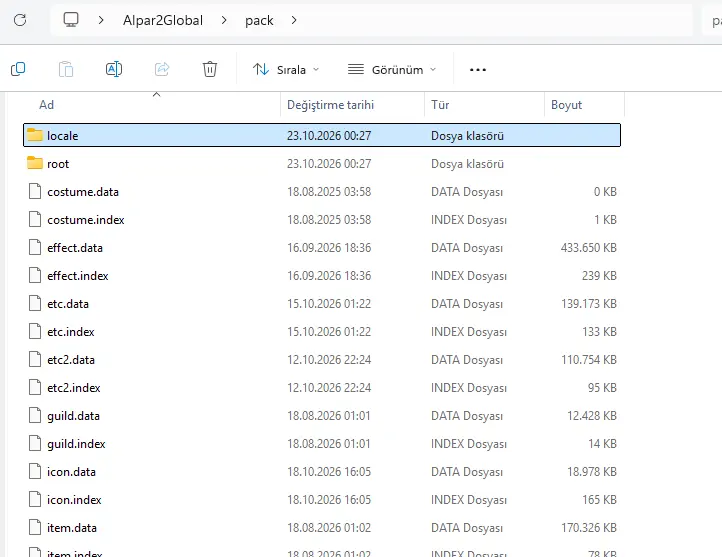Click the item.data file icon
Image resolution: width=722 pixels, height=557 pixels.
35,528
